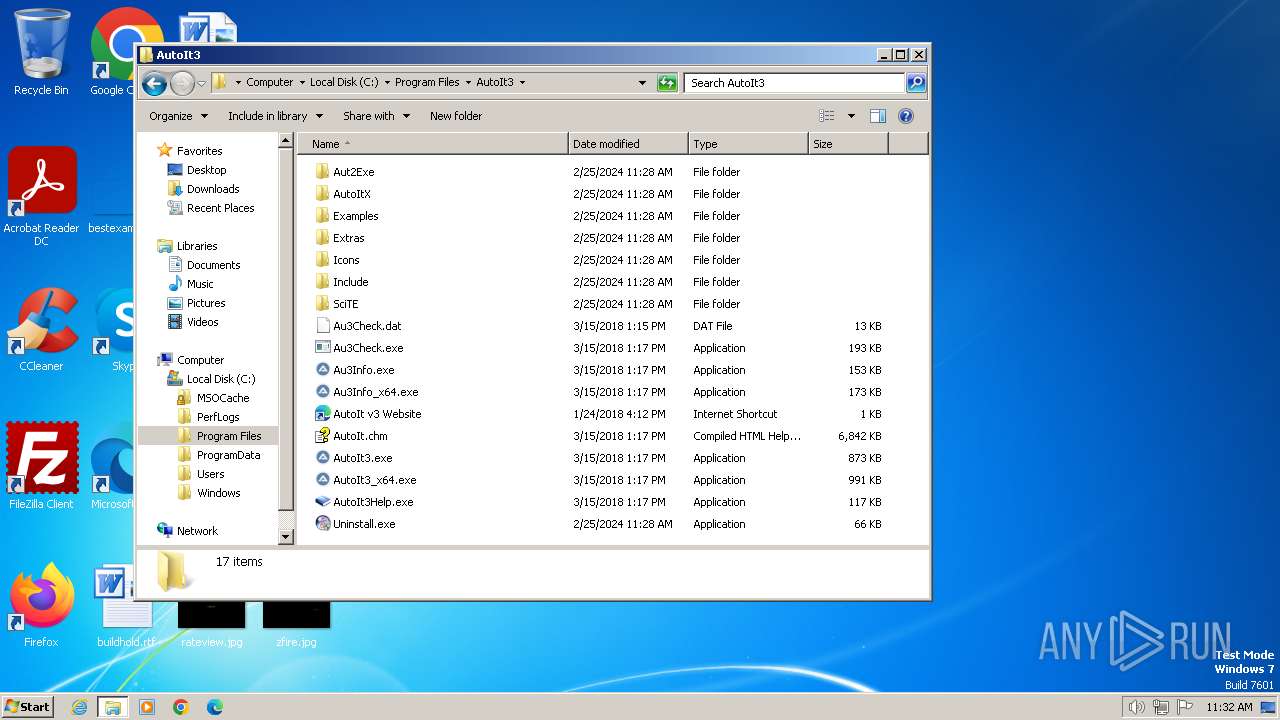Viewport: 1280px width, 720px height.
Task: Sort by the Type column header
Action: (748, 144)
